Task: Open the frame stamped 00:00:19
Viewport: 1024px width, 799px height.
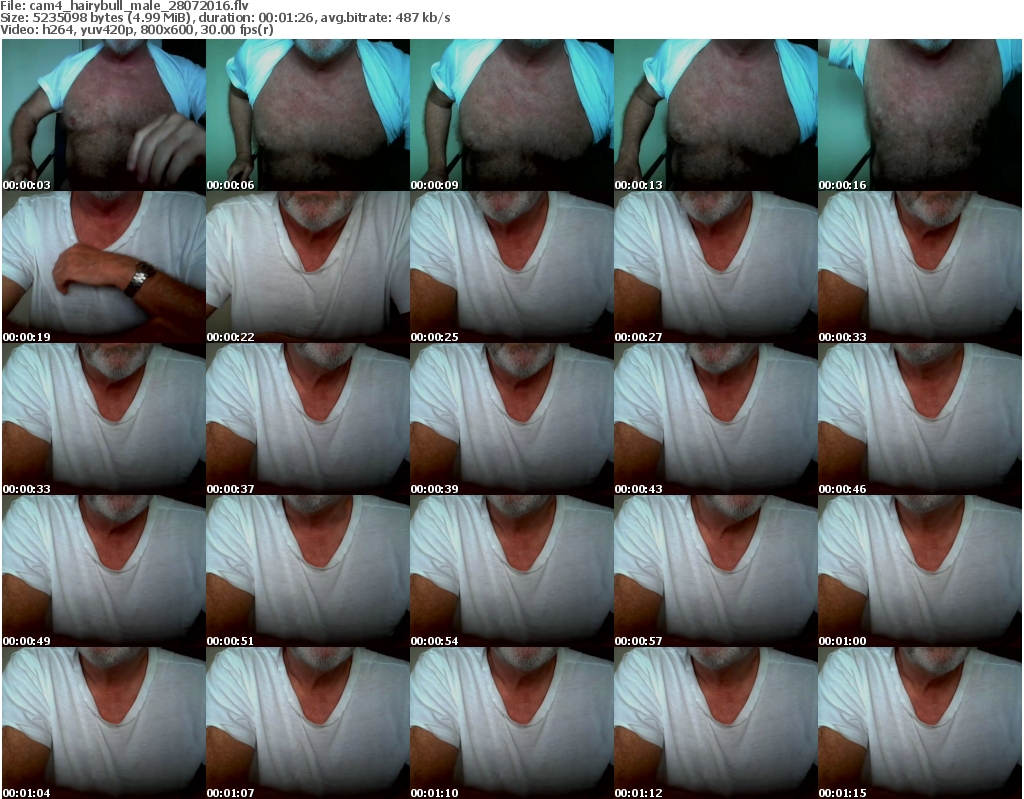Action: pyautogui.click(x=104, y=267)
